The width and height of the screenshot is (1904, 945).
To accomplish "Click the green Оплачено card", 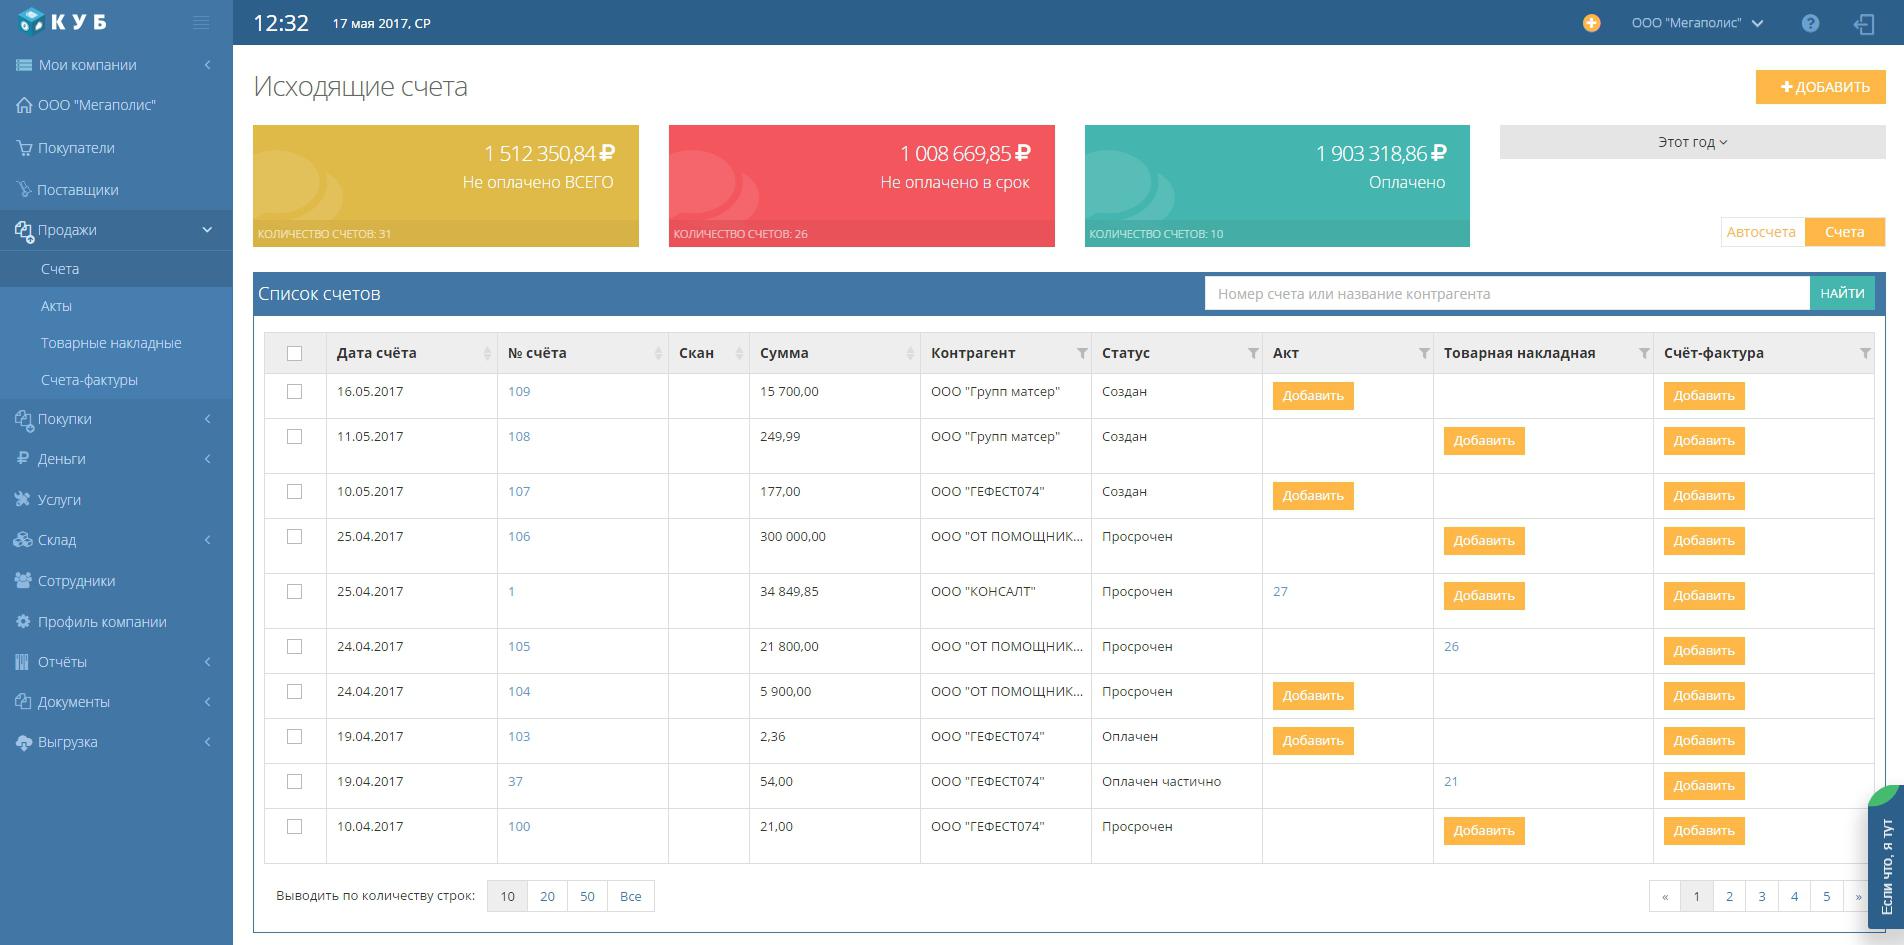I will pyautogui.click(x=1277, y=186).
